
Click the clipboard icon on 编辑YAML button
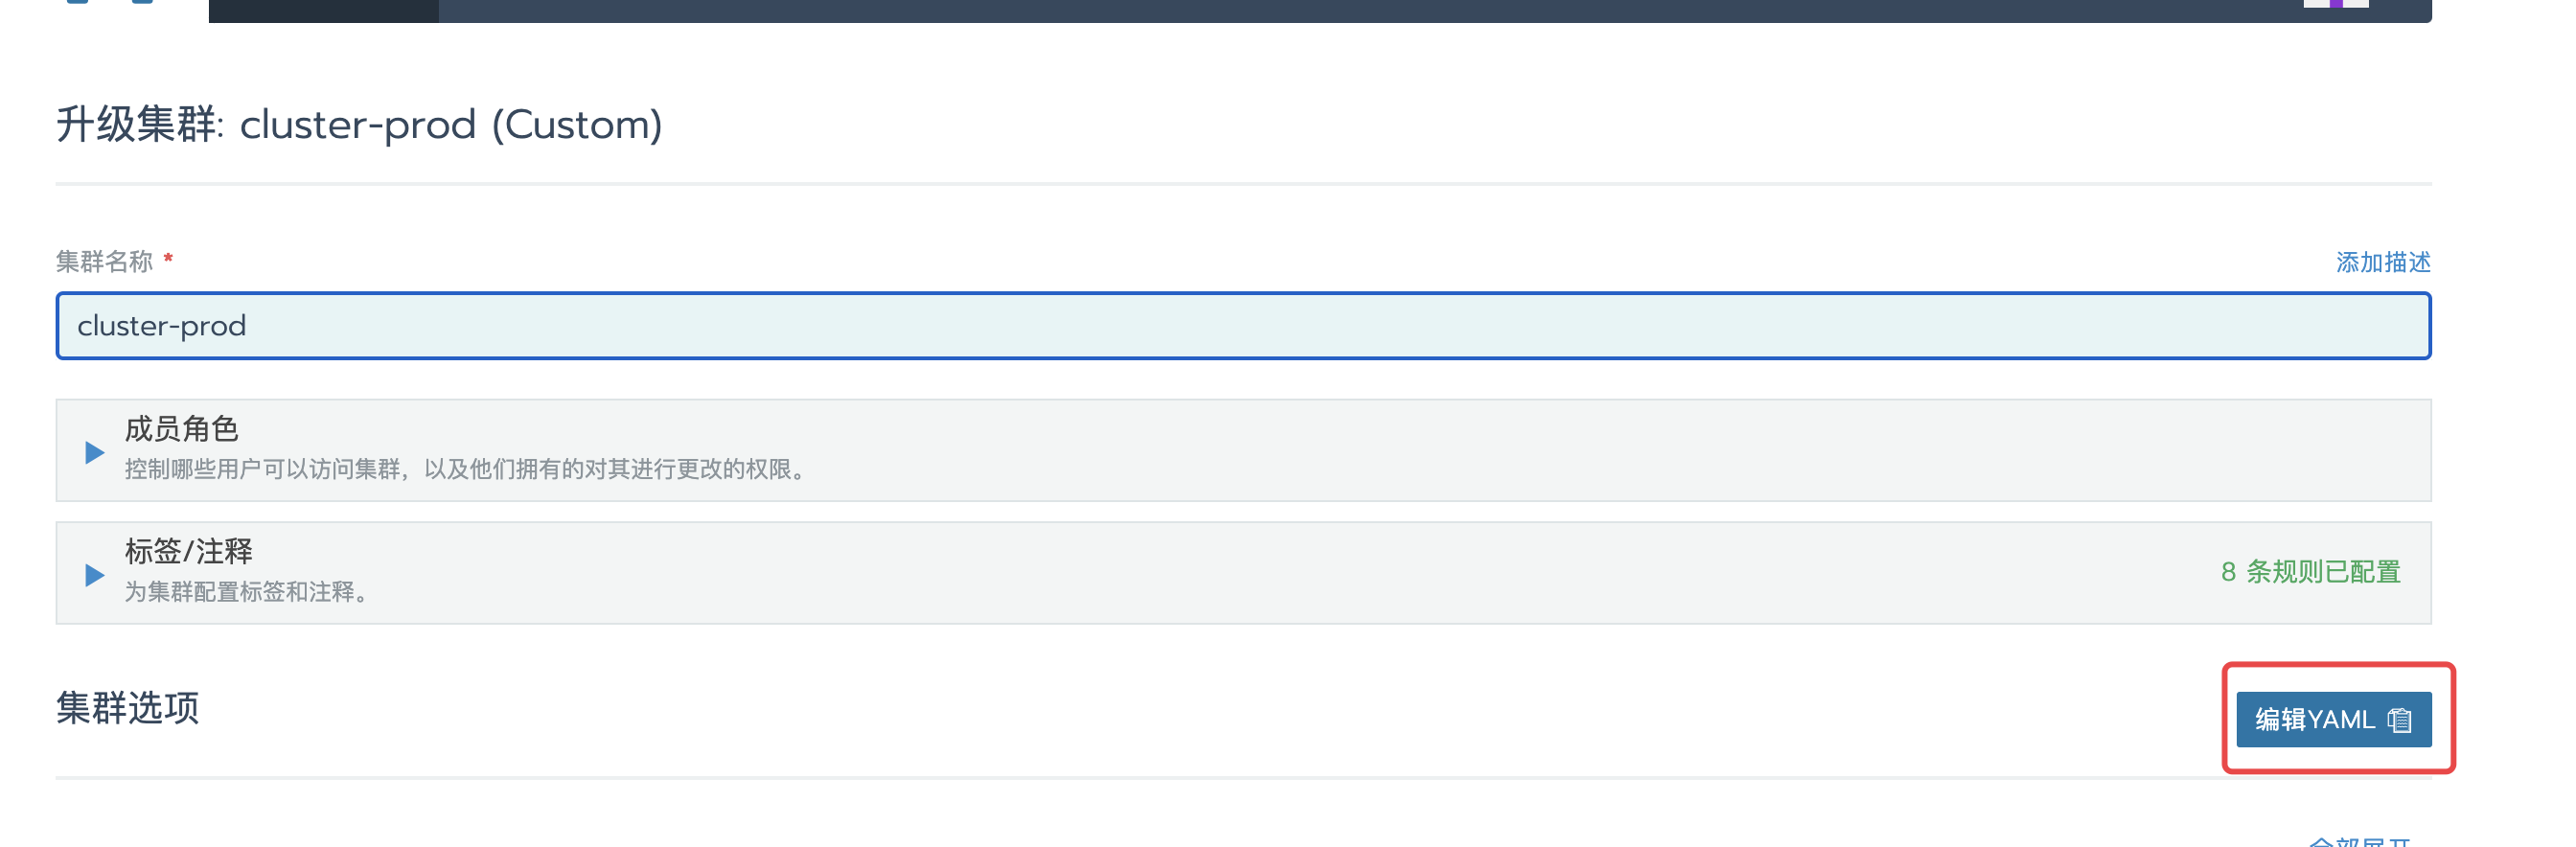[2399, 720]
